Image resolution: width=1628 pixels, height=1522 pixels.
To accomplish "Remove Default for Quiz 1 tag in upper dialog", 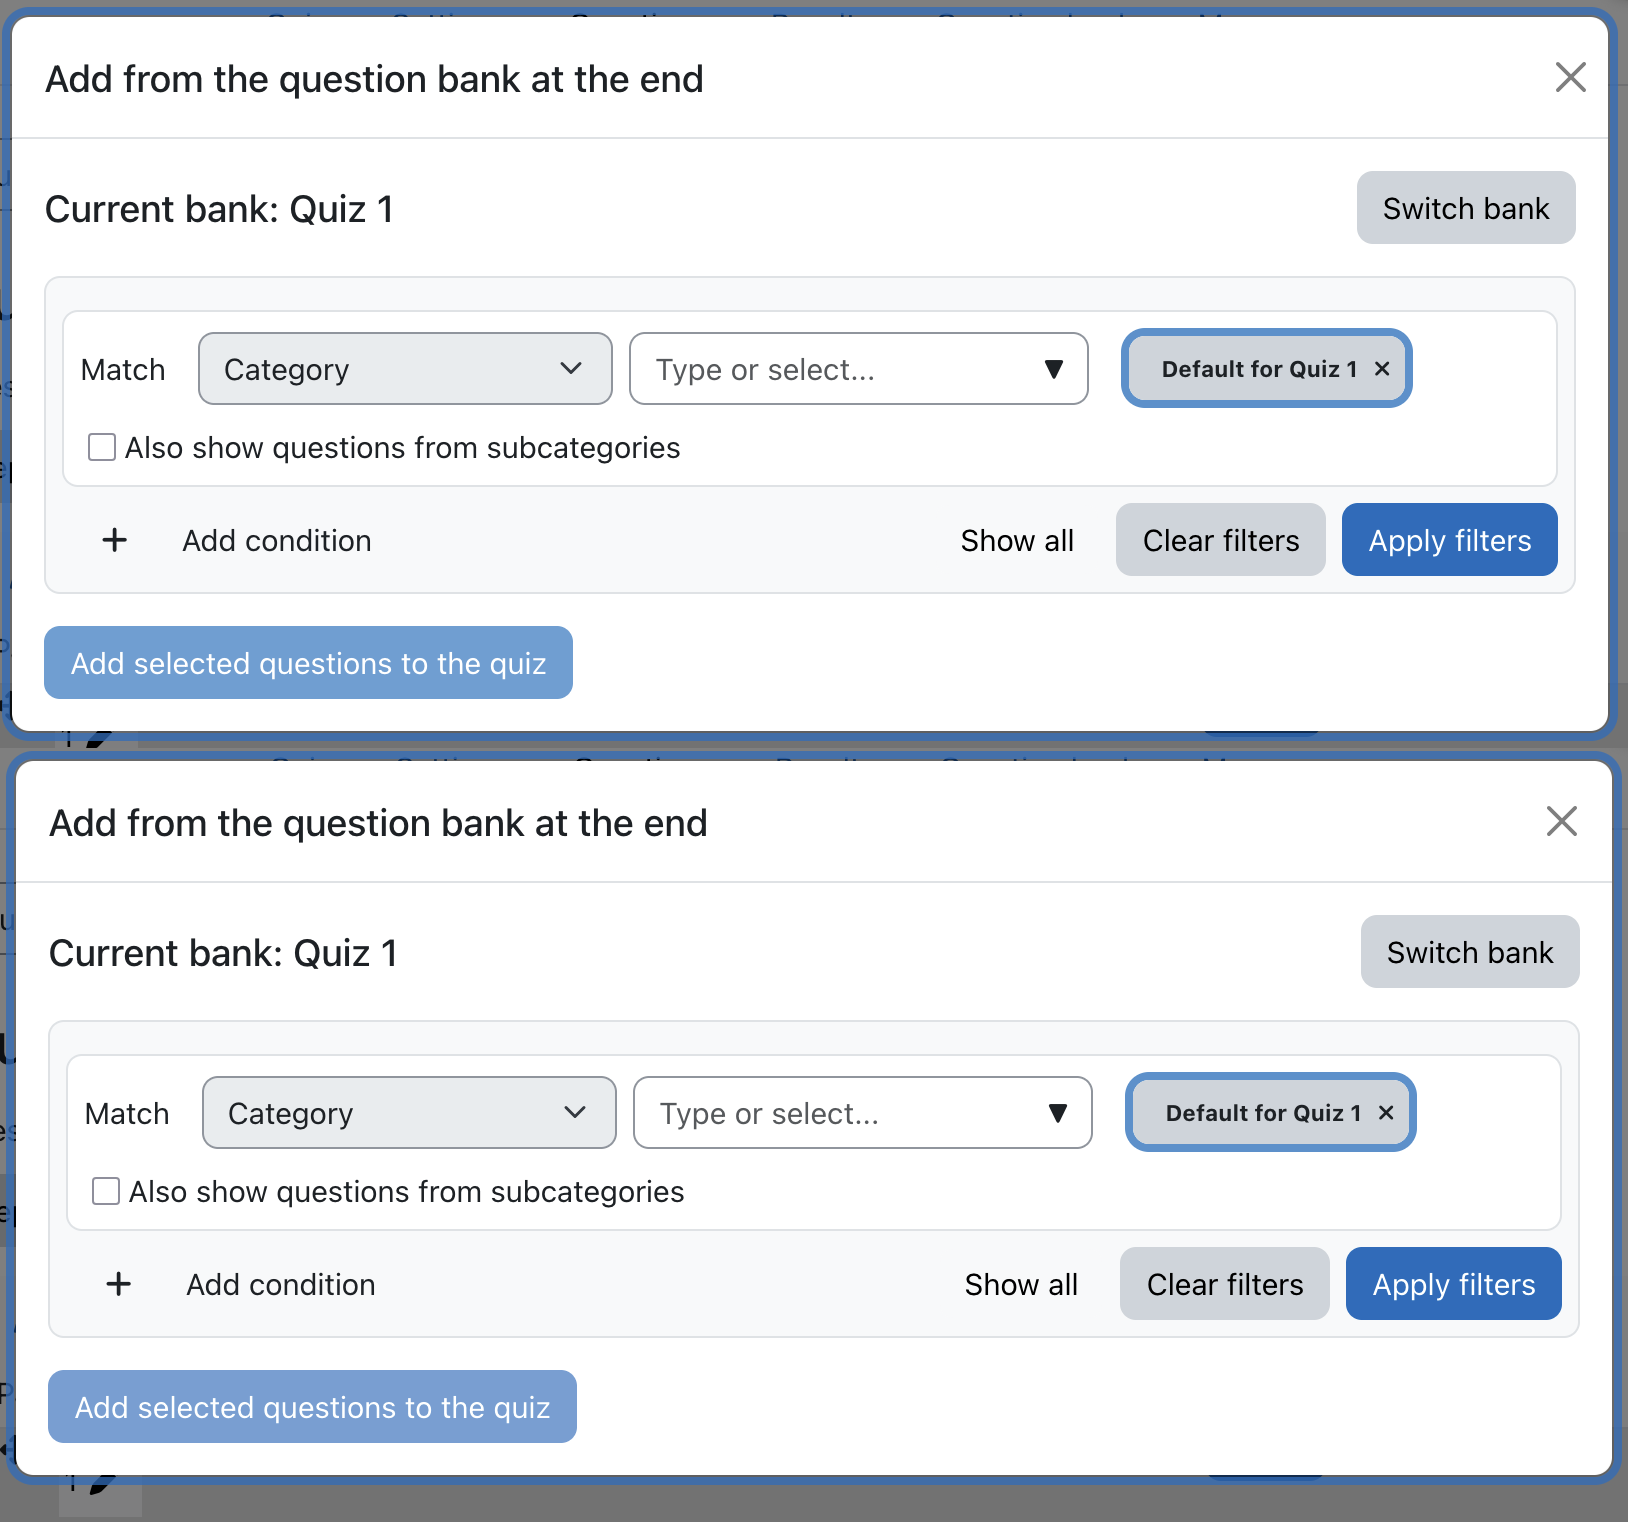I will coord(1382,369).
